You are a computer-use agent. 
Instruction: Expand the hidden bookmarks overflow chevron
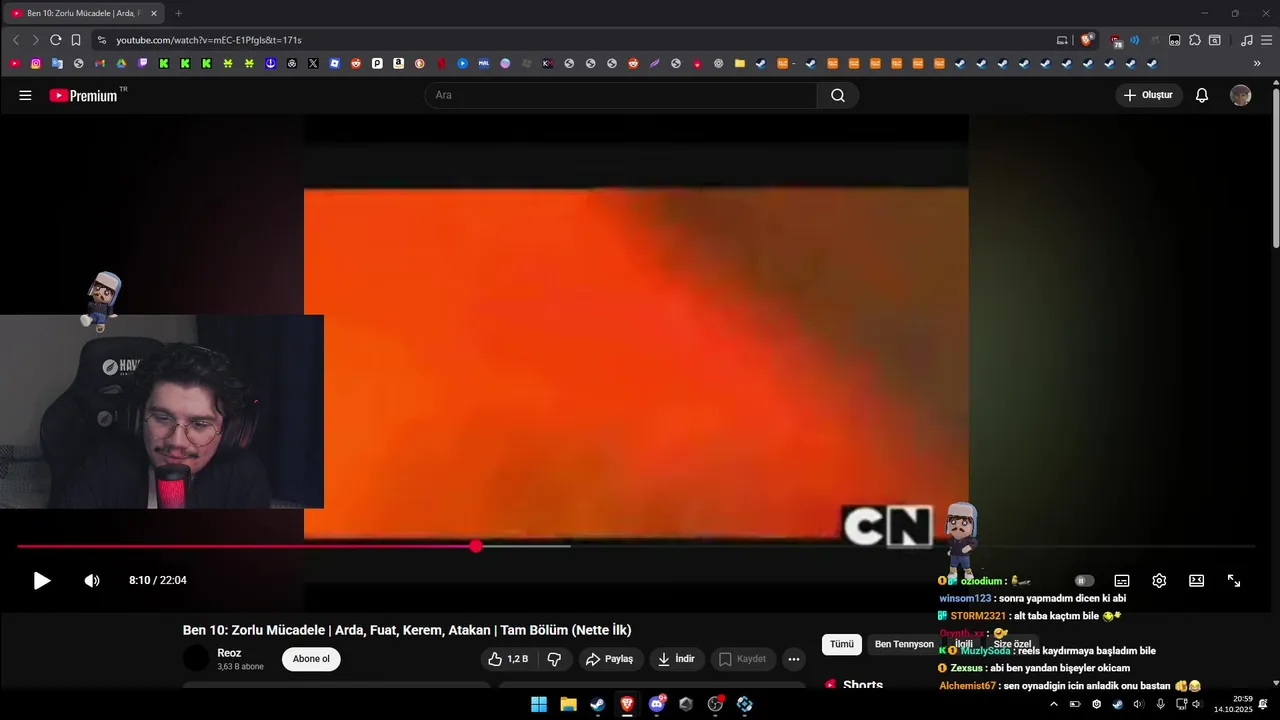coord(1257,63)
